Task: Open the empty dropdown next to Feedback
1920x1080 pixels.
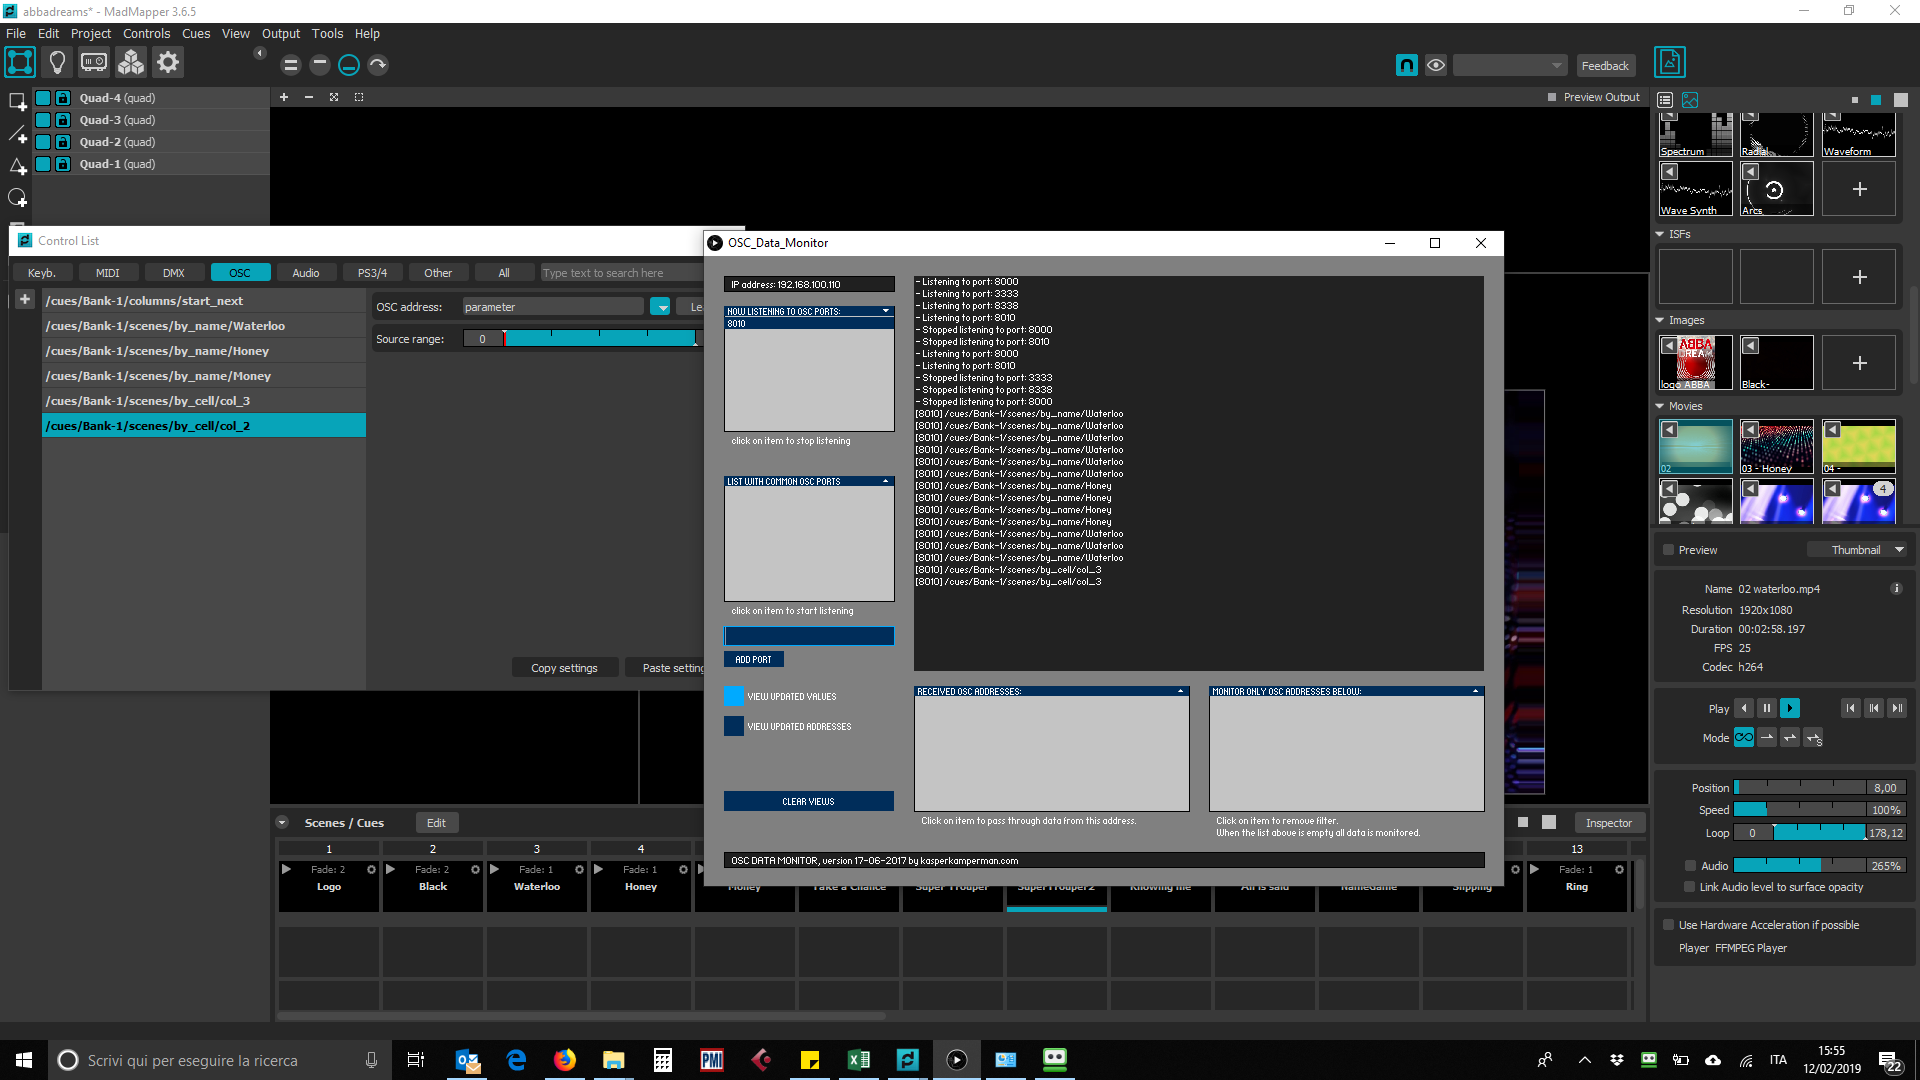Action: coord(1510,65)
